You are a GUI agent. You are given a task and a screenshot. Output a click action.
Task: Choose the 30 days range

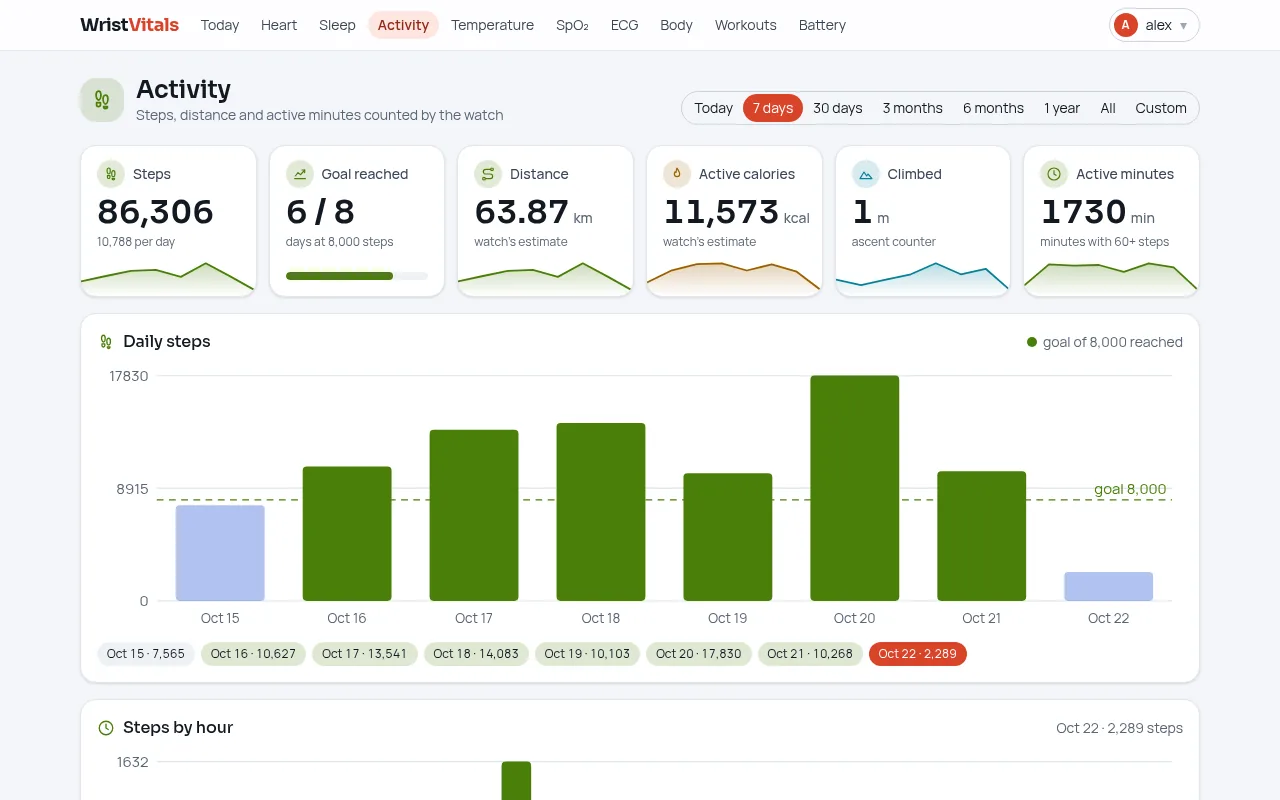(x=838, y=108)
